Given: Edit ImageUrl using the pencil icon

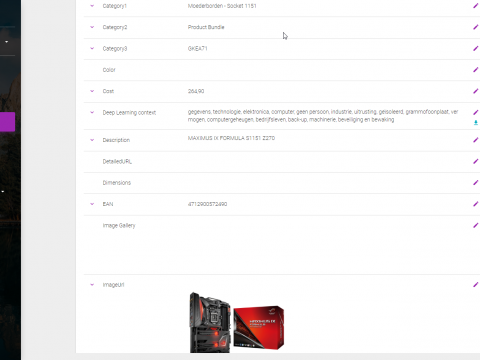Looking at the screenshot, I should [x=476, y=285].
